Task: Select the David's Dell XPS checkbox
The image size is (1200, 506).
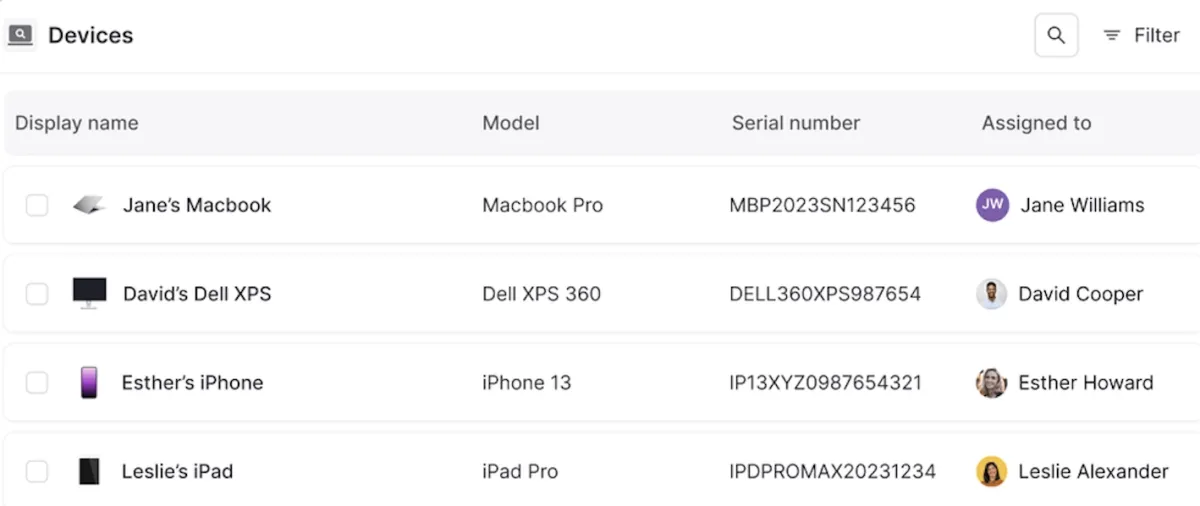Action: [x=37, y=294]
